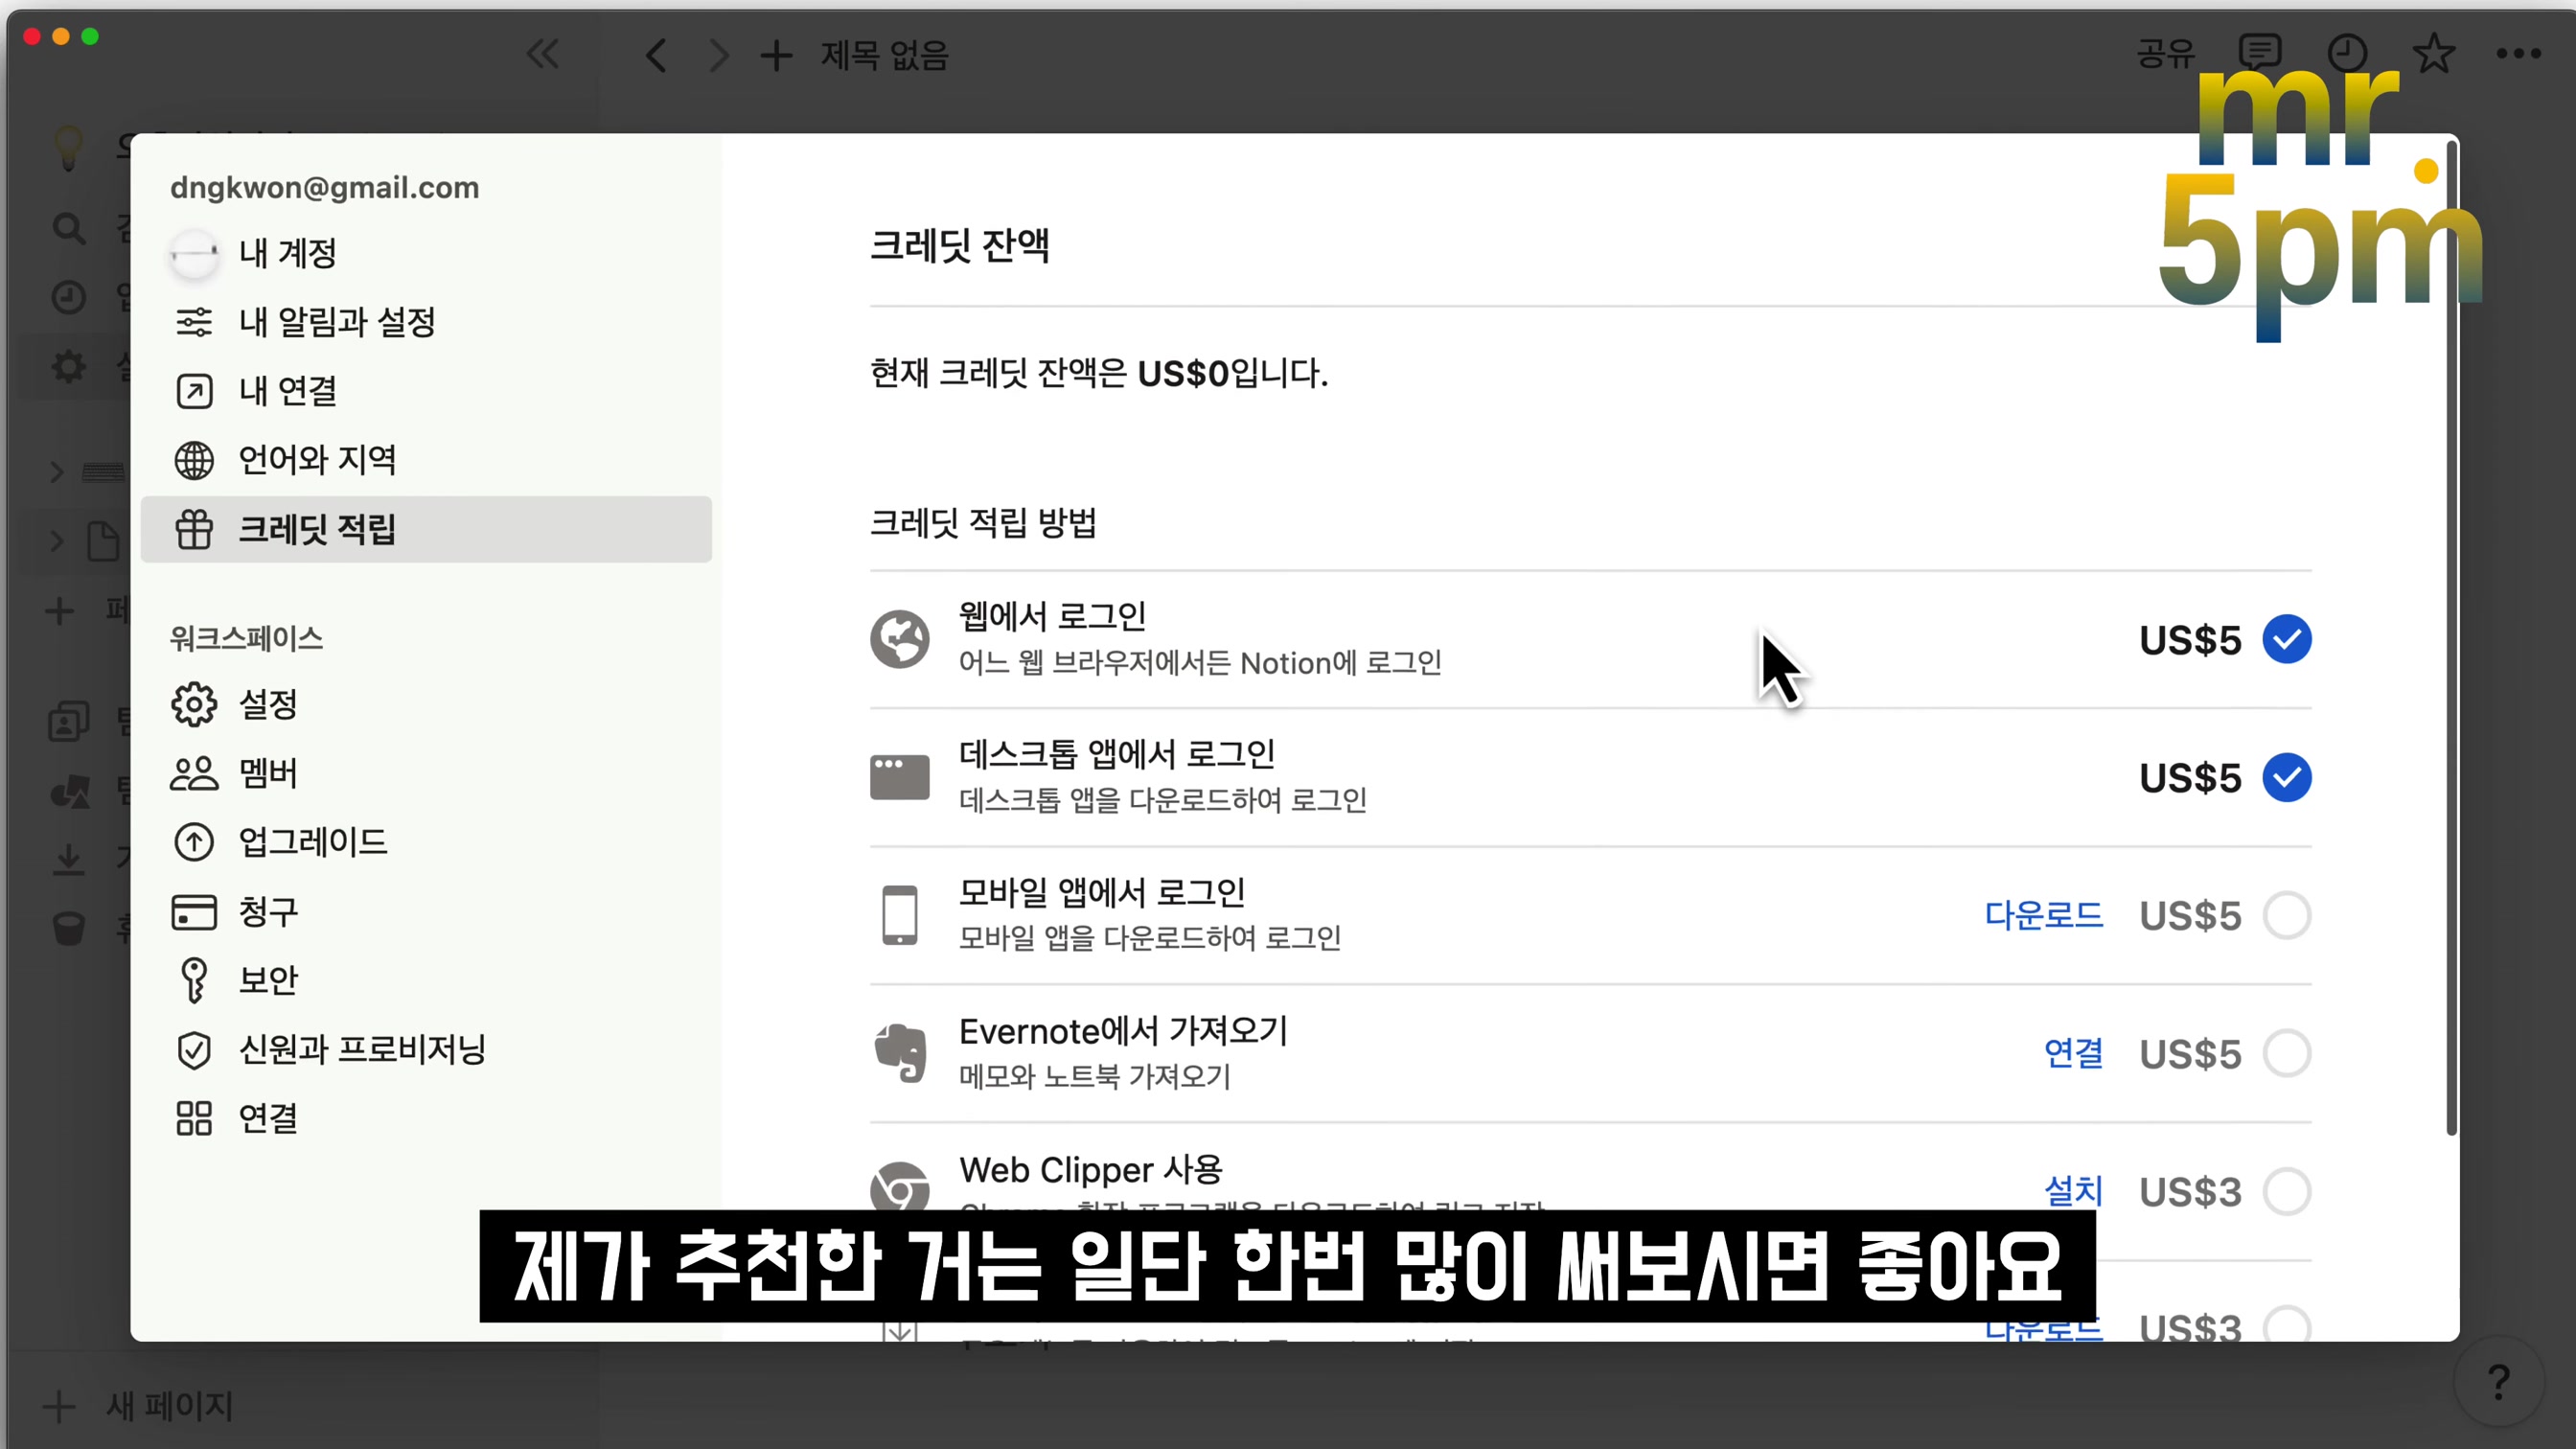This screenshot has height=1449, width=2576.
Task: Check the Evernote에서 가져오기 circle
Action: (2287, 1053)
